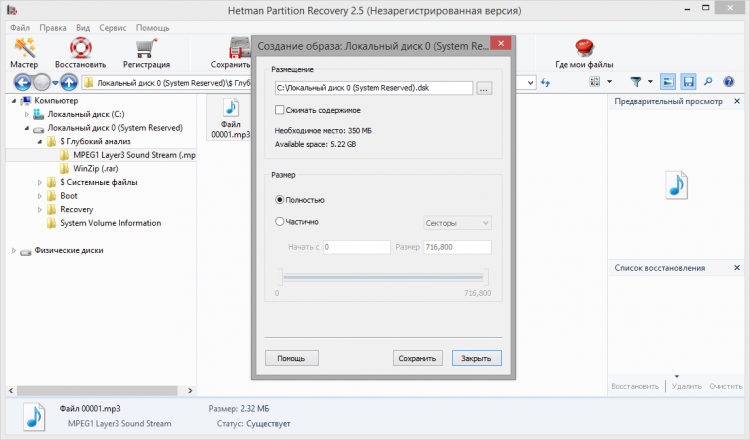The image size is (750, 440).
Task: Click the save disk icon in toolbar
Action: click(x=688, y=82)
